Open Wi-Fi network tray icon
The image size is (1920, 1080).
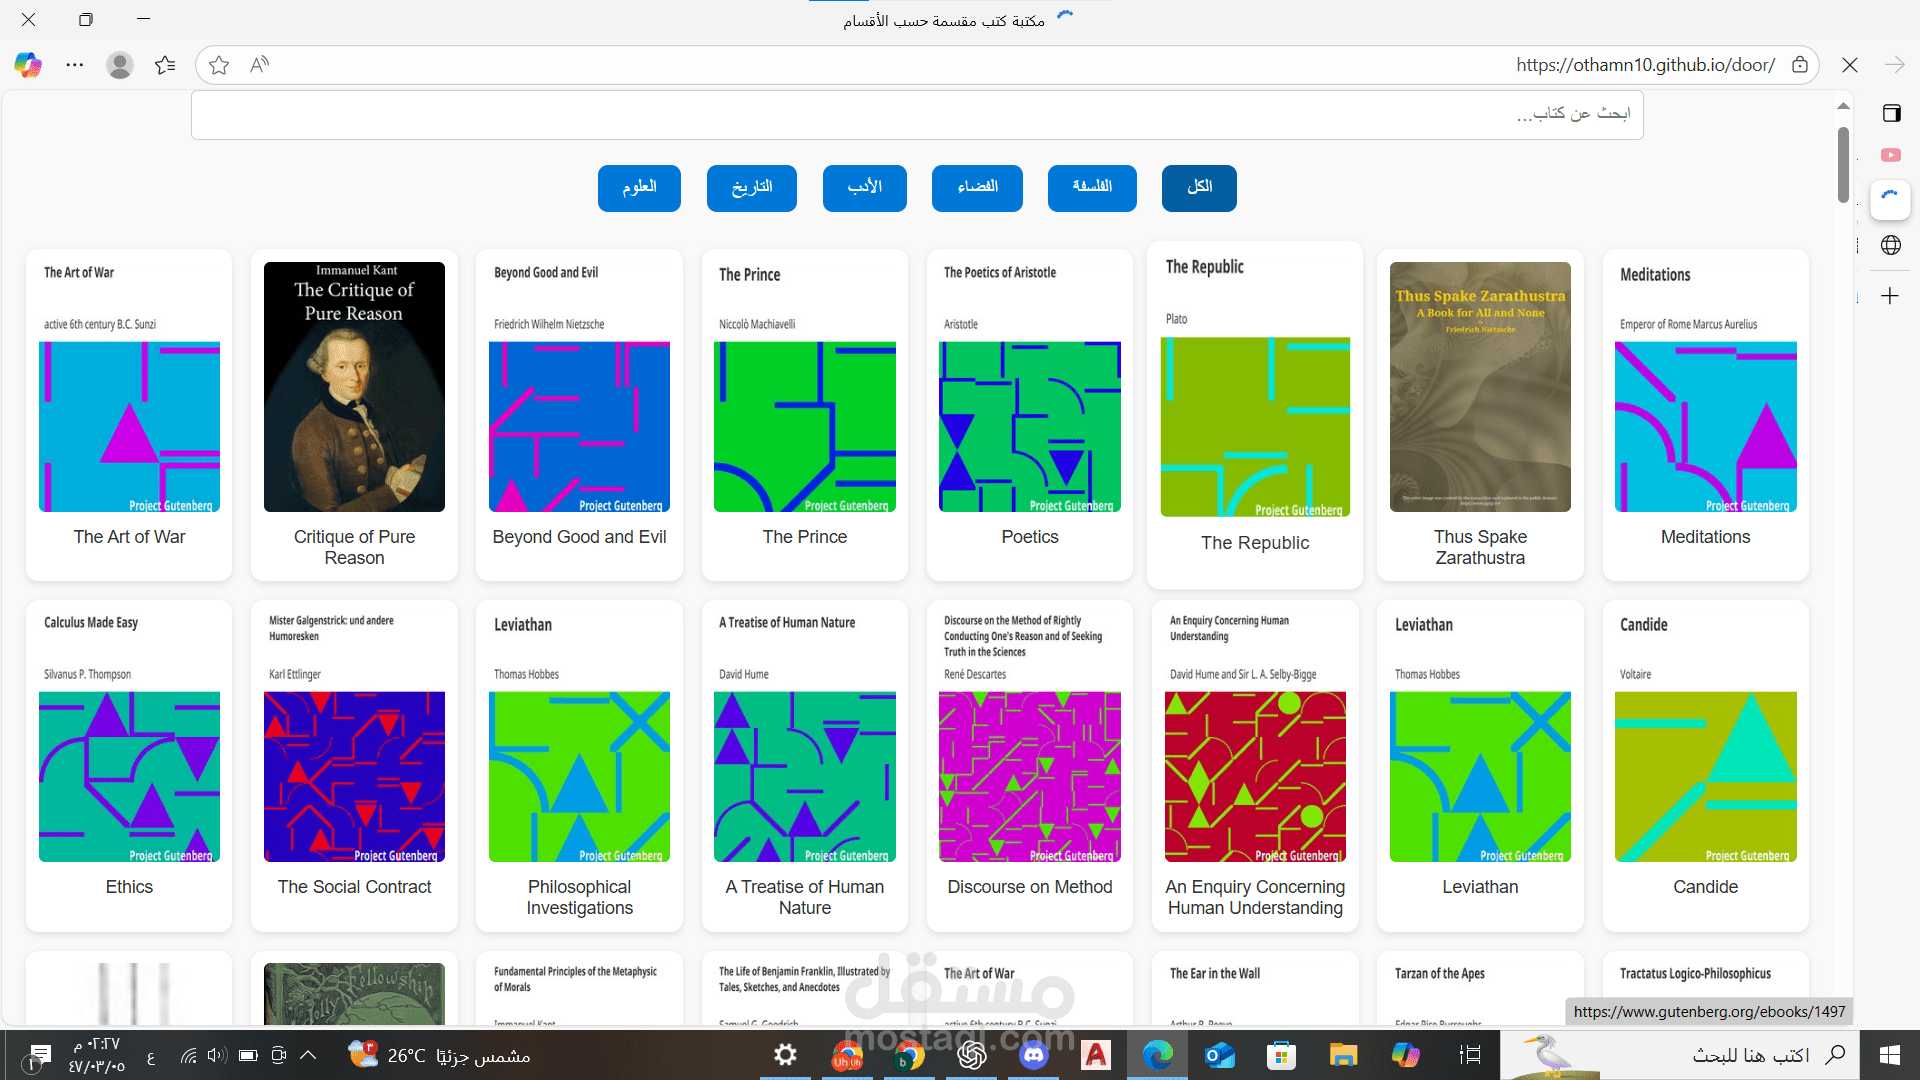(188, 1055)
